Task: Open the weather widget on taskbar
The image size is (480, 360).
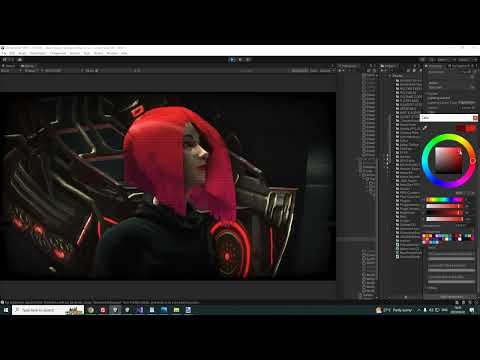Action: pyautogui.click(x=394, y=310)
